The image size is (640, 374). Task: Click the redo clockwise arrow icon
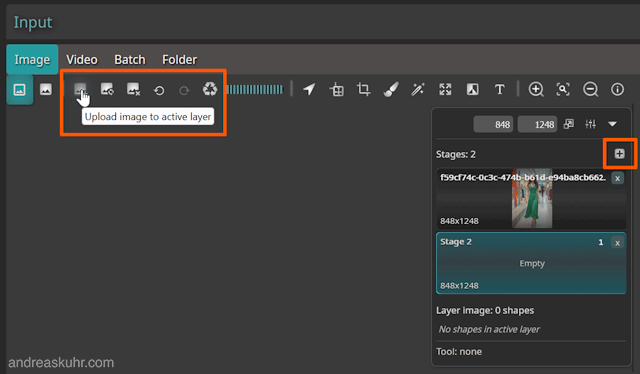184,90
